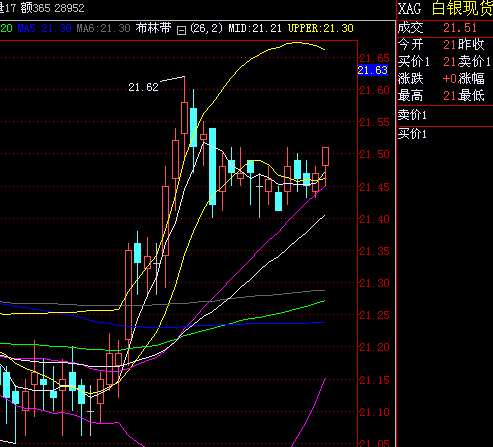Click the 最高 label
Image resolution: width=493 pixels, height=447 pixels.
(x=411, y=96)
